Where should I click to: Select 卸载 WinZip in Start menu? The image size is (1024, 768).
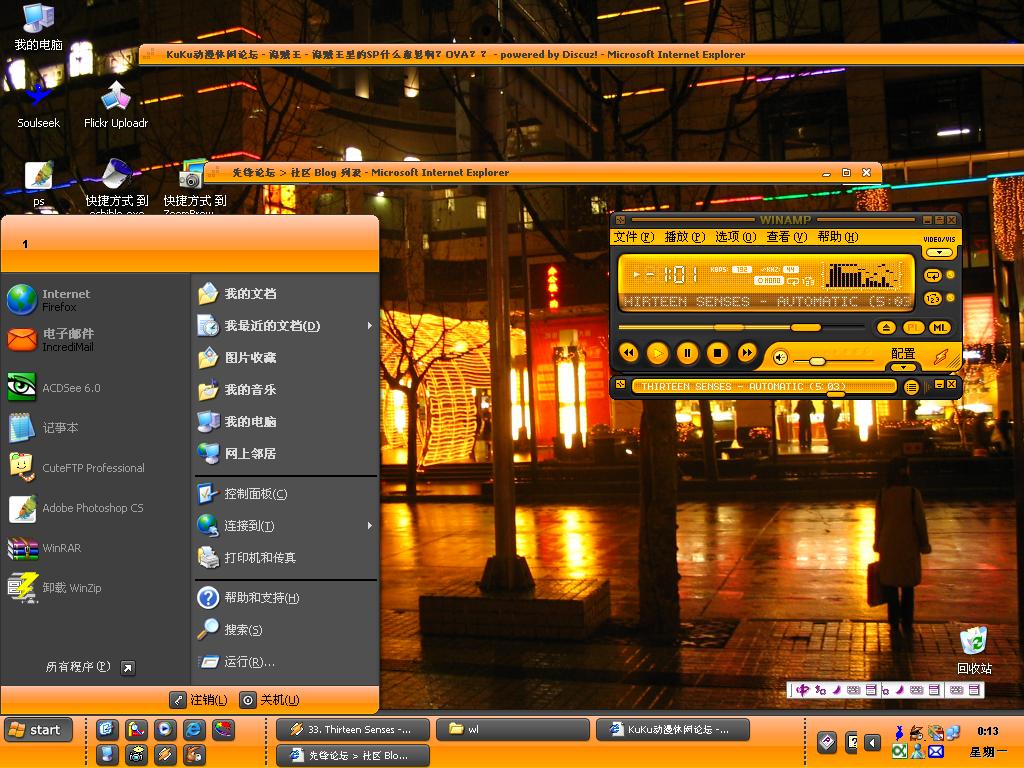[95, 588]
